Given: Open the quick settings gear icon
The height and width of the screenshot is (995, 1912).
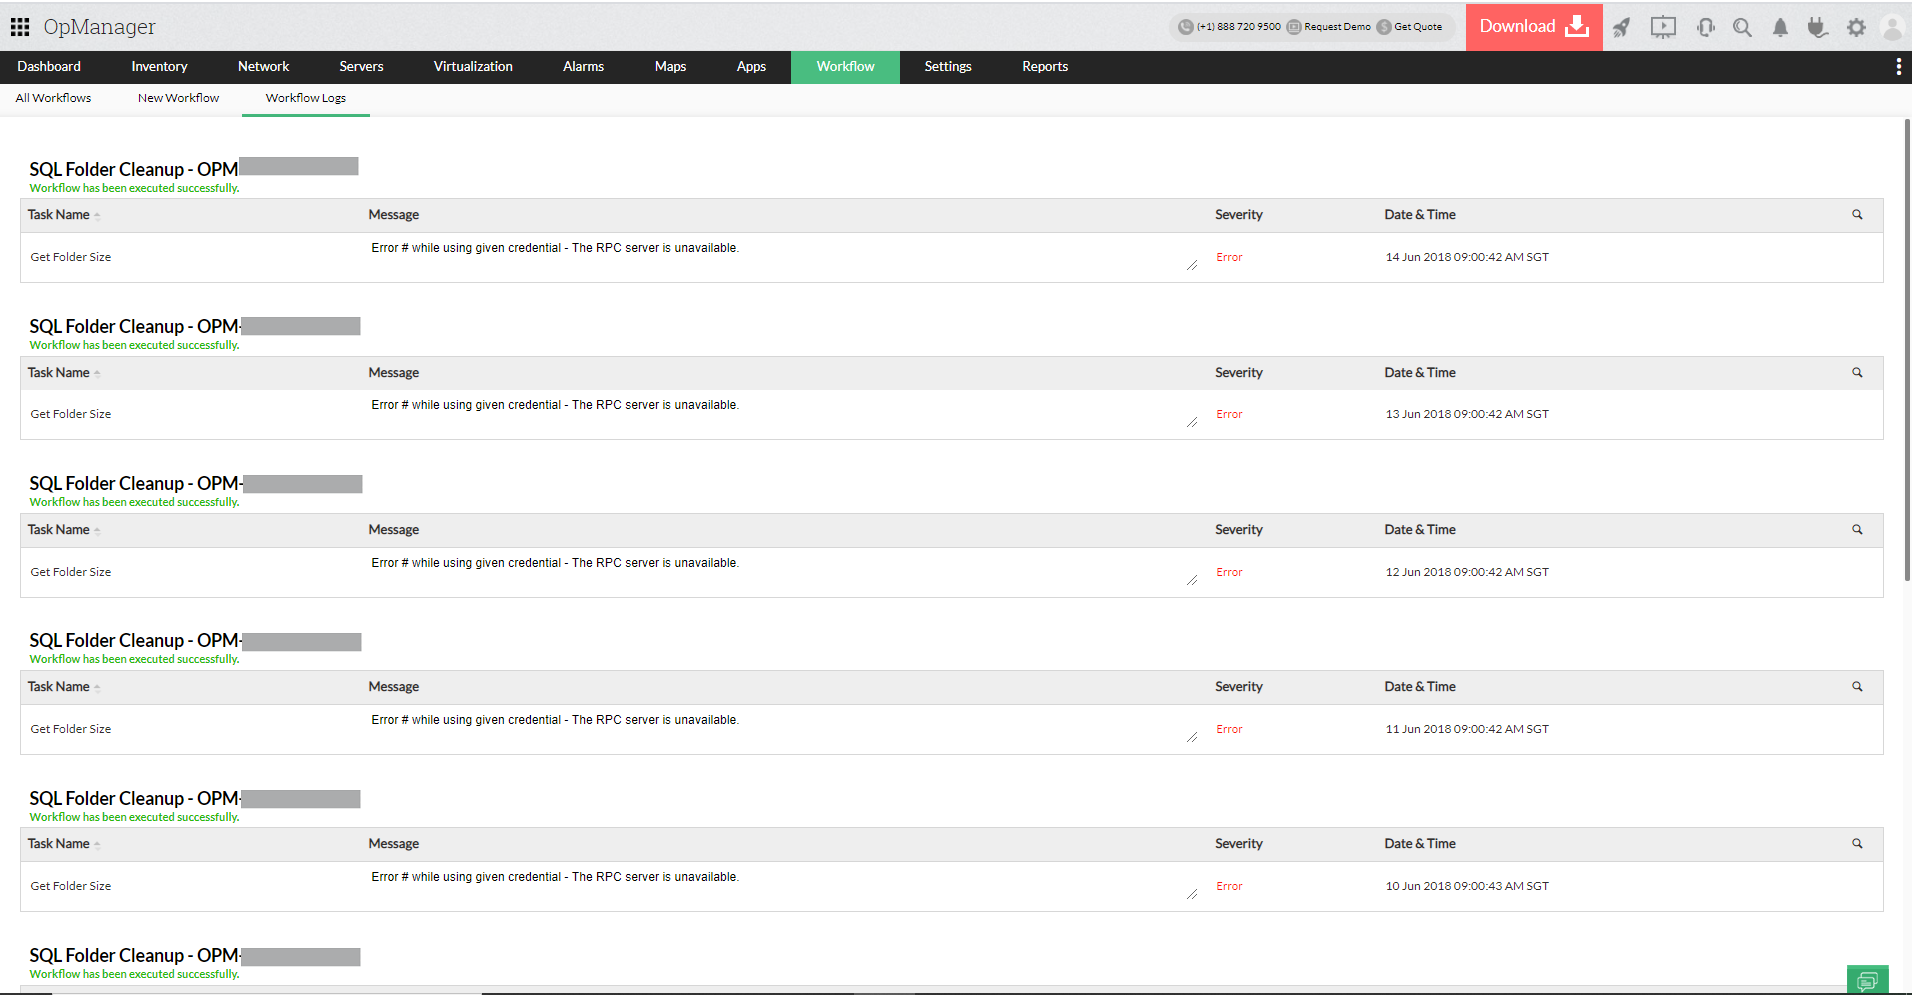Looking at the screenshot, I should click(1856, 27).
